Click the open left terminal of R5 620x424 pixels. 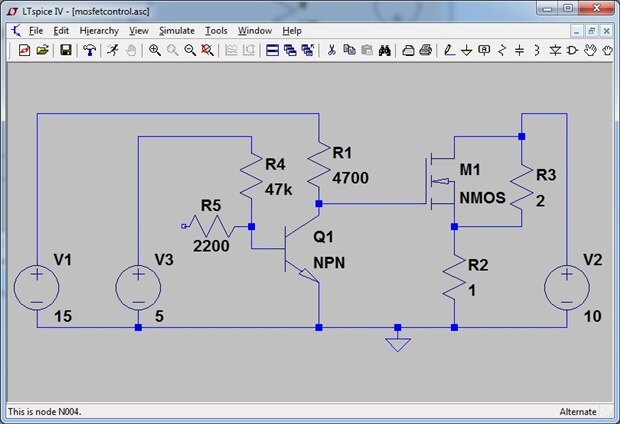183,226
